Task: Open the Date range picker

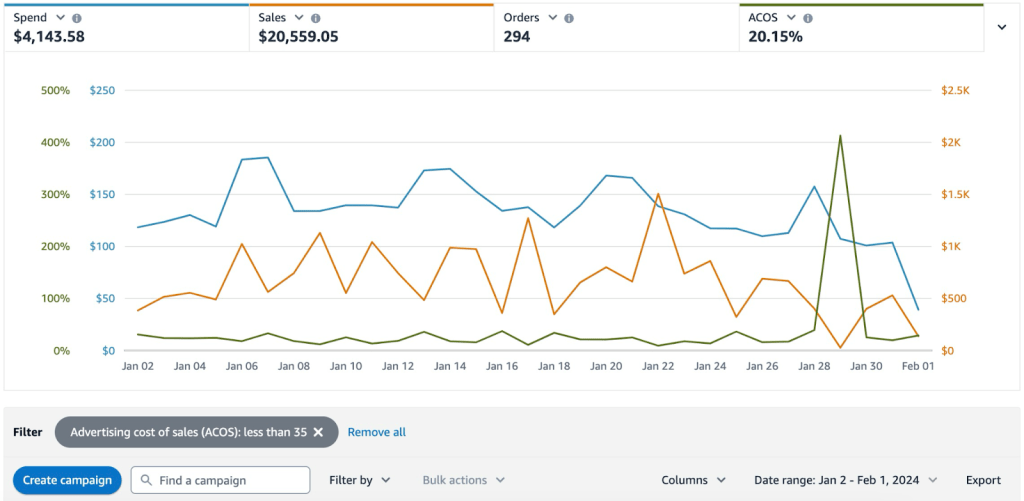Action: point(845,480)
